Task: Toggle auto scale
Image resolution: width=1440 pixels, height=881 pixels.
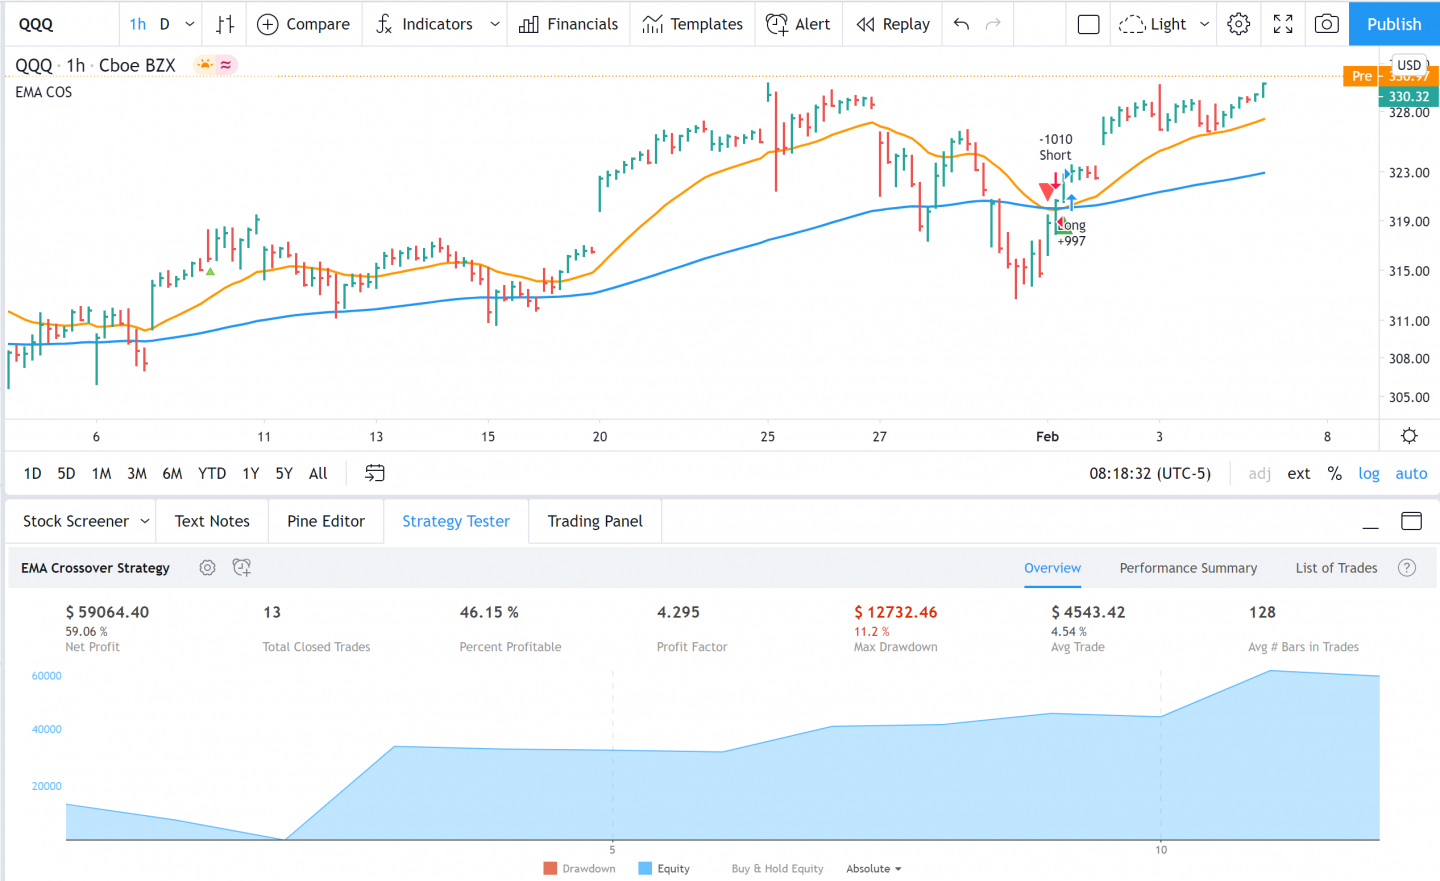Action: pyautogui.click(x=1411, y=473)
